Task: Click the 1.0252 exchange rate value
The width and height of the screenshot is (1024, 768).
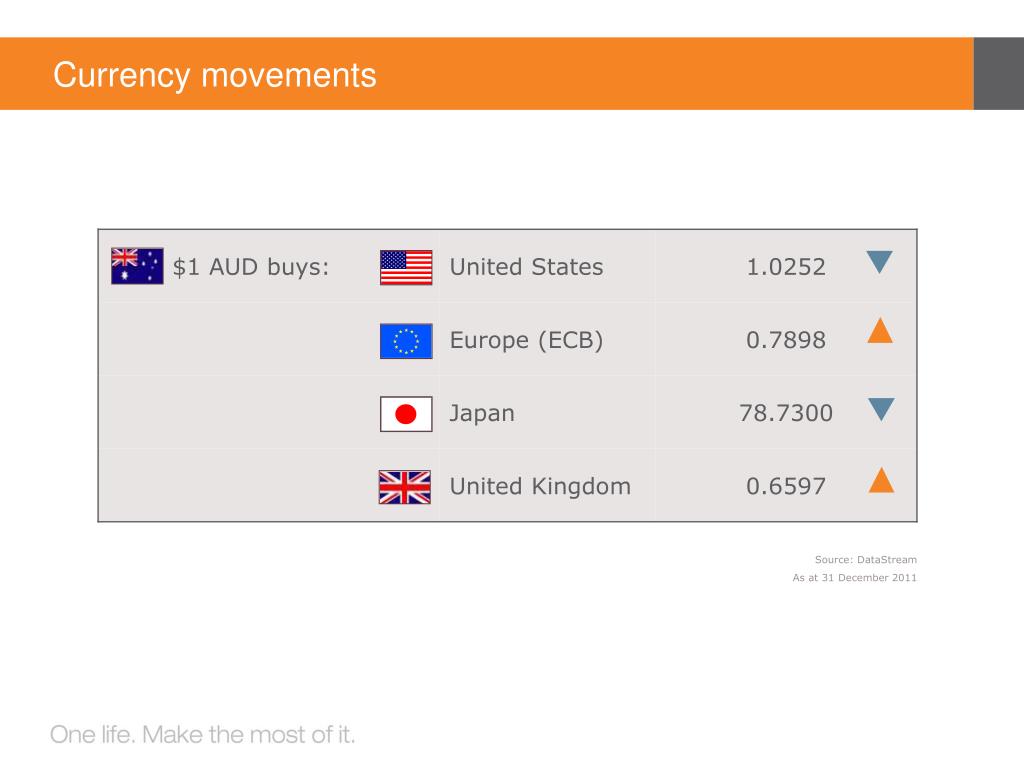Action: (x=786, y=267)
